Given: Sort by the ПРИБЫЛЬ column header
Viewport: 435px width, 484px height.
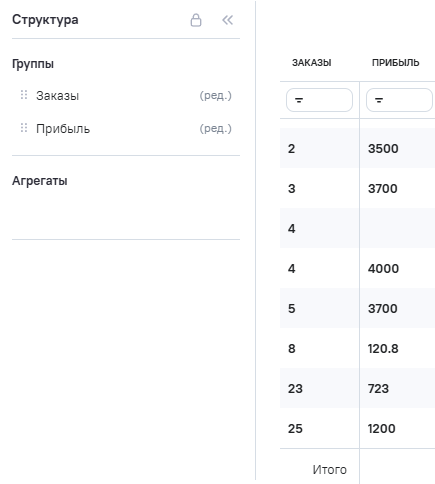Looking at the screenshot, I should [395, 63].
